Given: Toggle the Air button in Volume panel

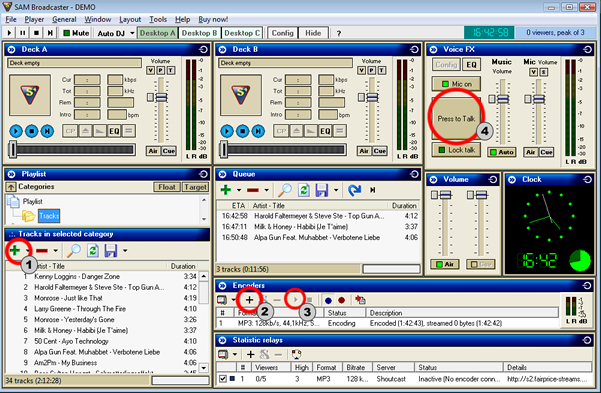Looking at the screenshot, I should tap(445, 264).
